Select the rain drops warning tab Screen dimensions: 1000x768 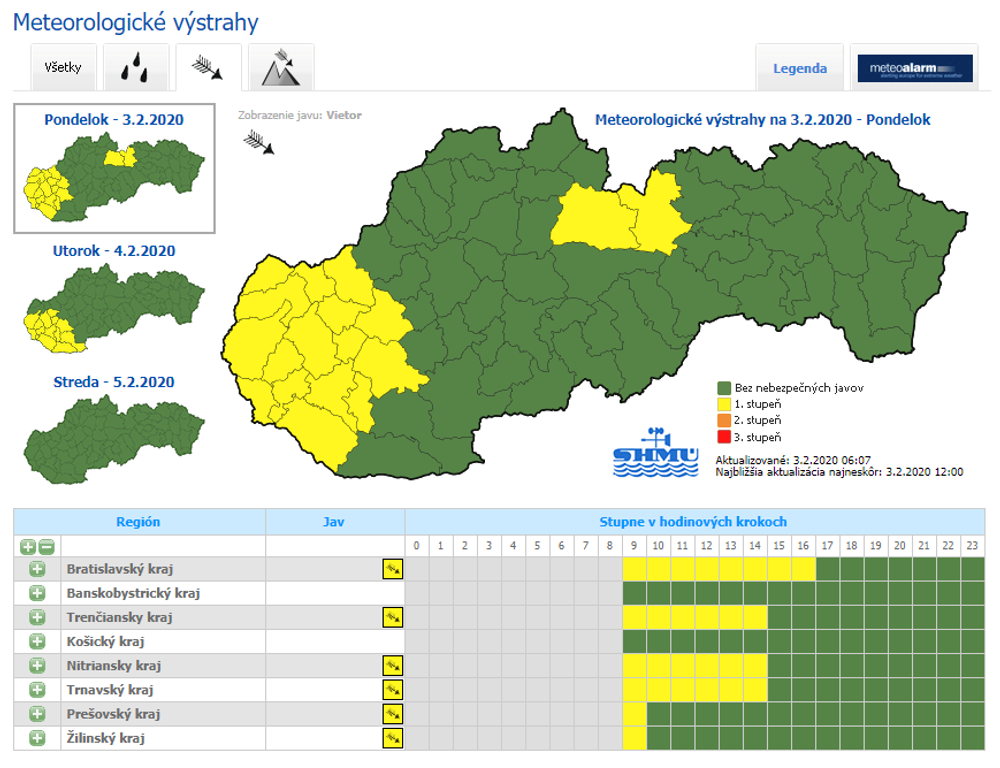[136, 69]
